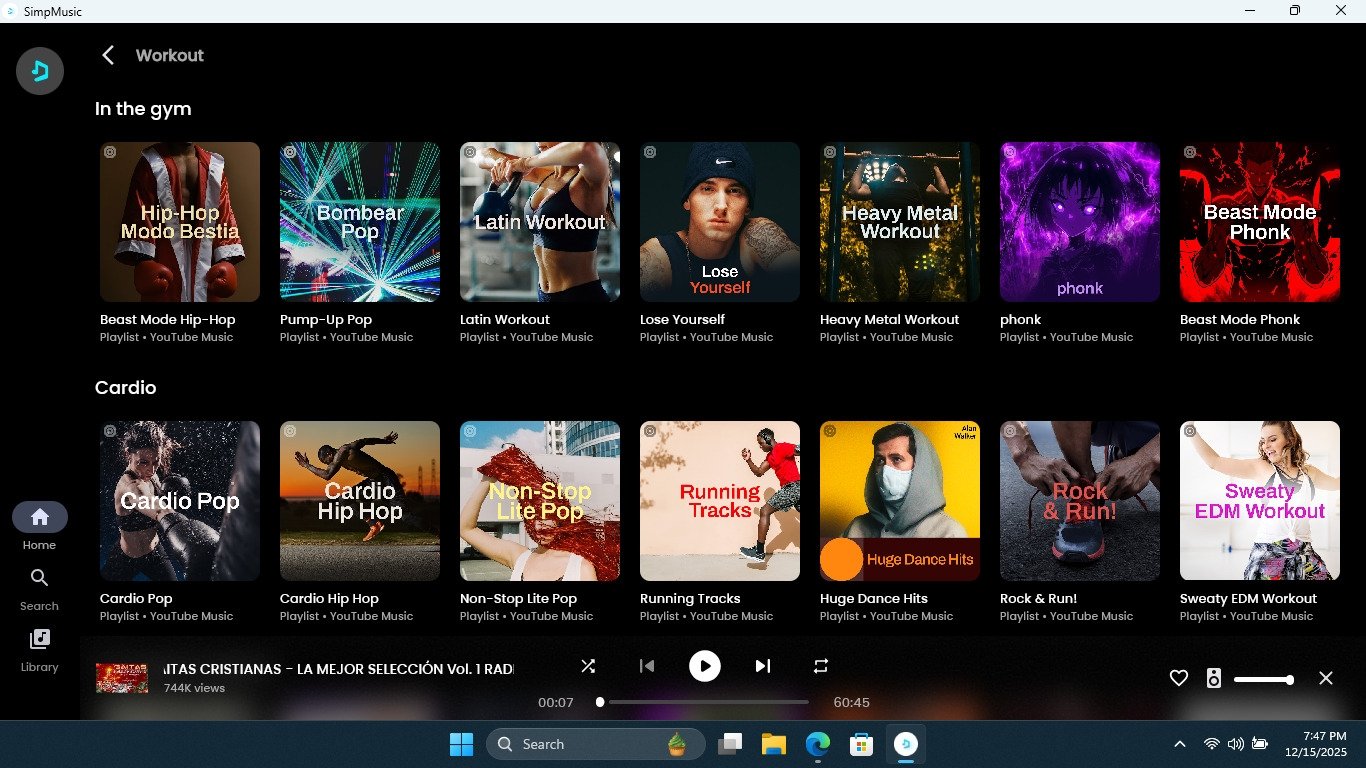Image resolution: width=1366 pixels, height=768 pixels.
Task: Click the volume slider in player bar
Action: (x=1263, y=680)
